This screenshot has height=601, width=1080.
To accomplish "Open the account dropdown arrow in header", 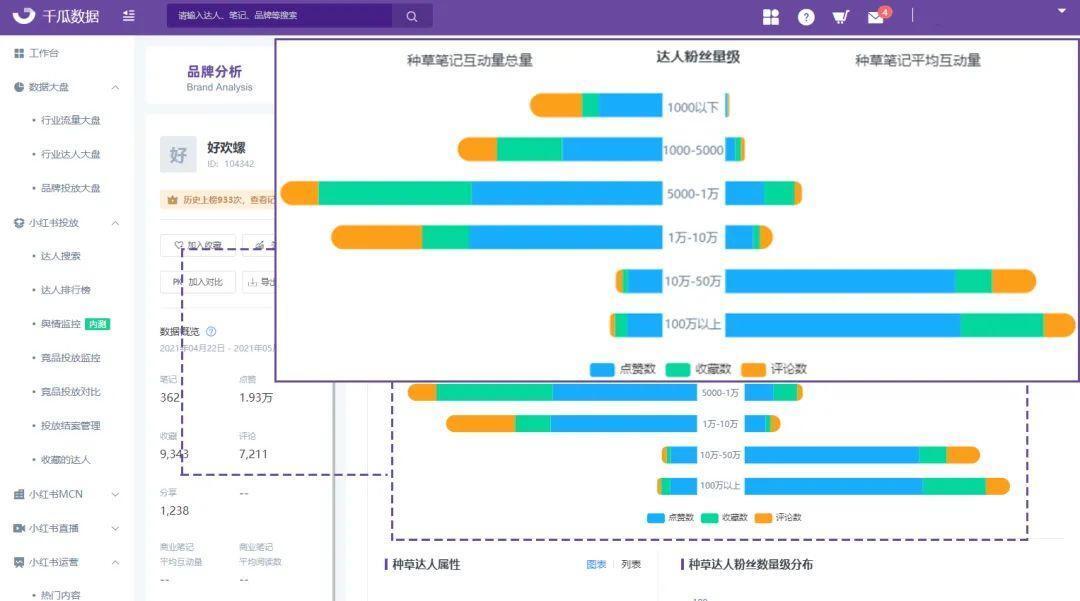I will point(1061,11).
